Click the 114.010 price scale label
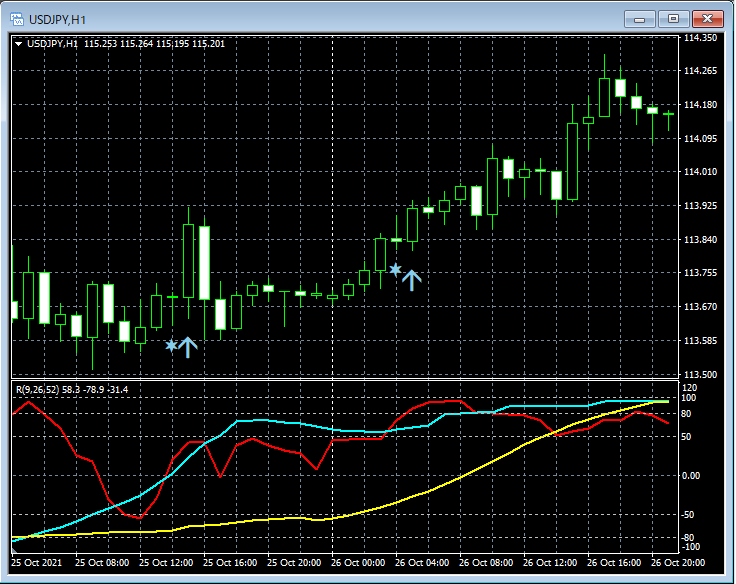The width and height of the screenshot is (736, 584). tap(700, 172)
